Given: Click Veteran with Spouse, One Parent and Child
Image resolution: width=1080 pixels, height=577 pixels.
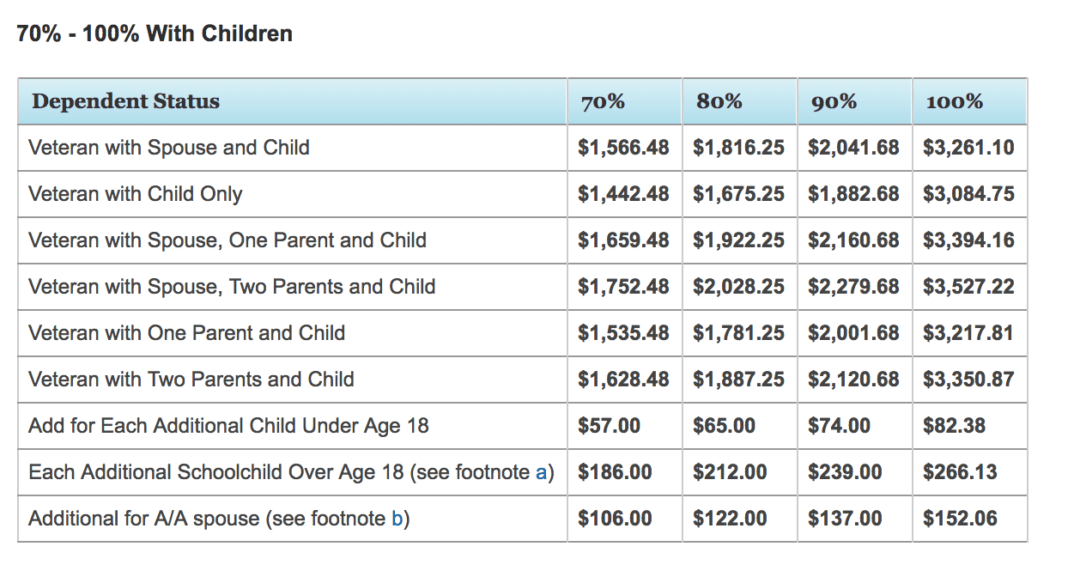Looking at the screenshot, I should point(227,240).
